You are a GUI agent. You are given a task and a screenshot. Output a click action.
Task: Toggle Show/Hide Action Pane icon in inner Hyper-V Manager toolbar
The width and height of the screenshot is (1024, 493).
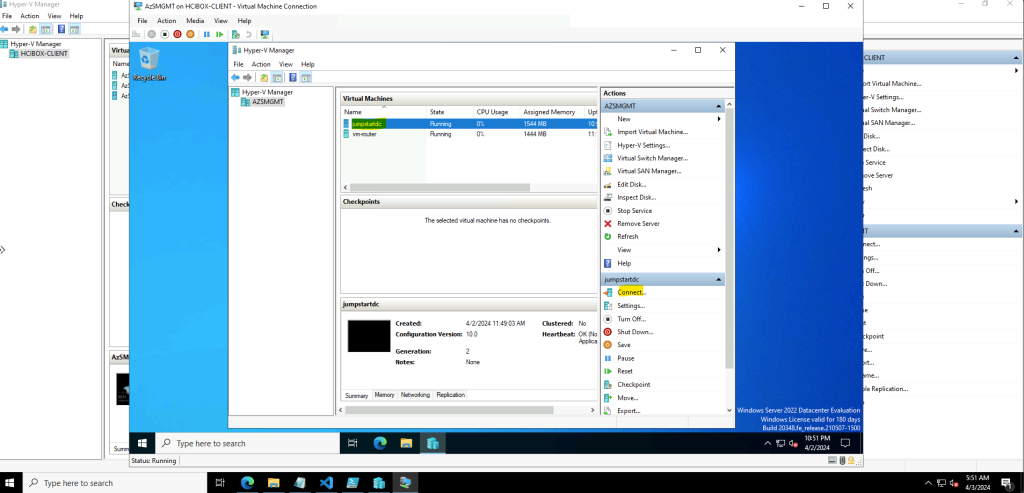click(x=306, y=78)
